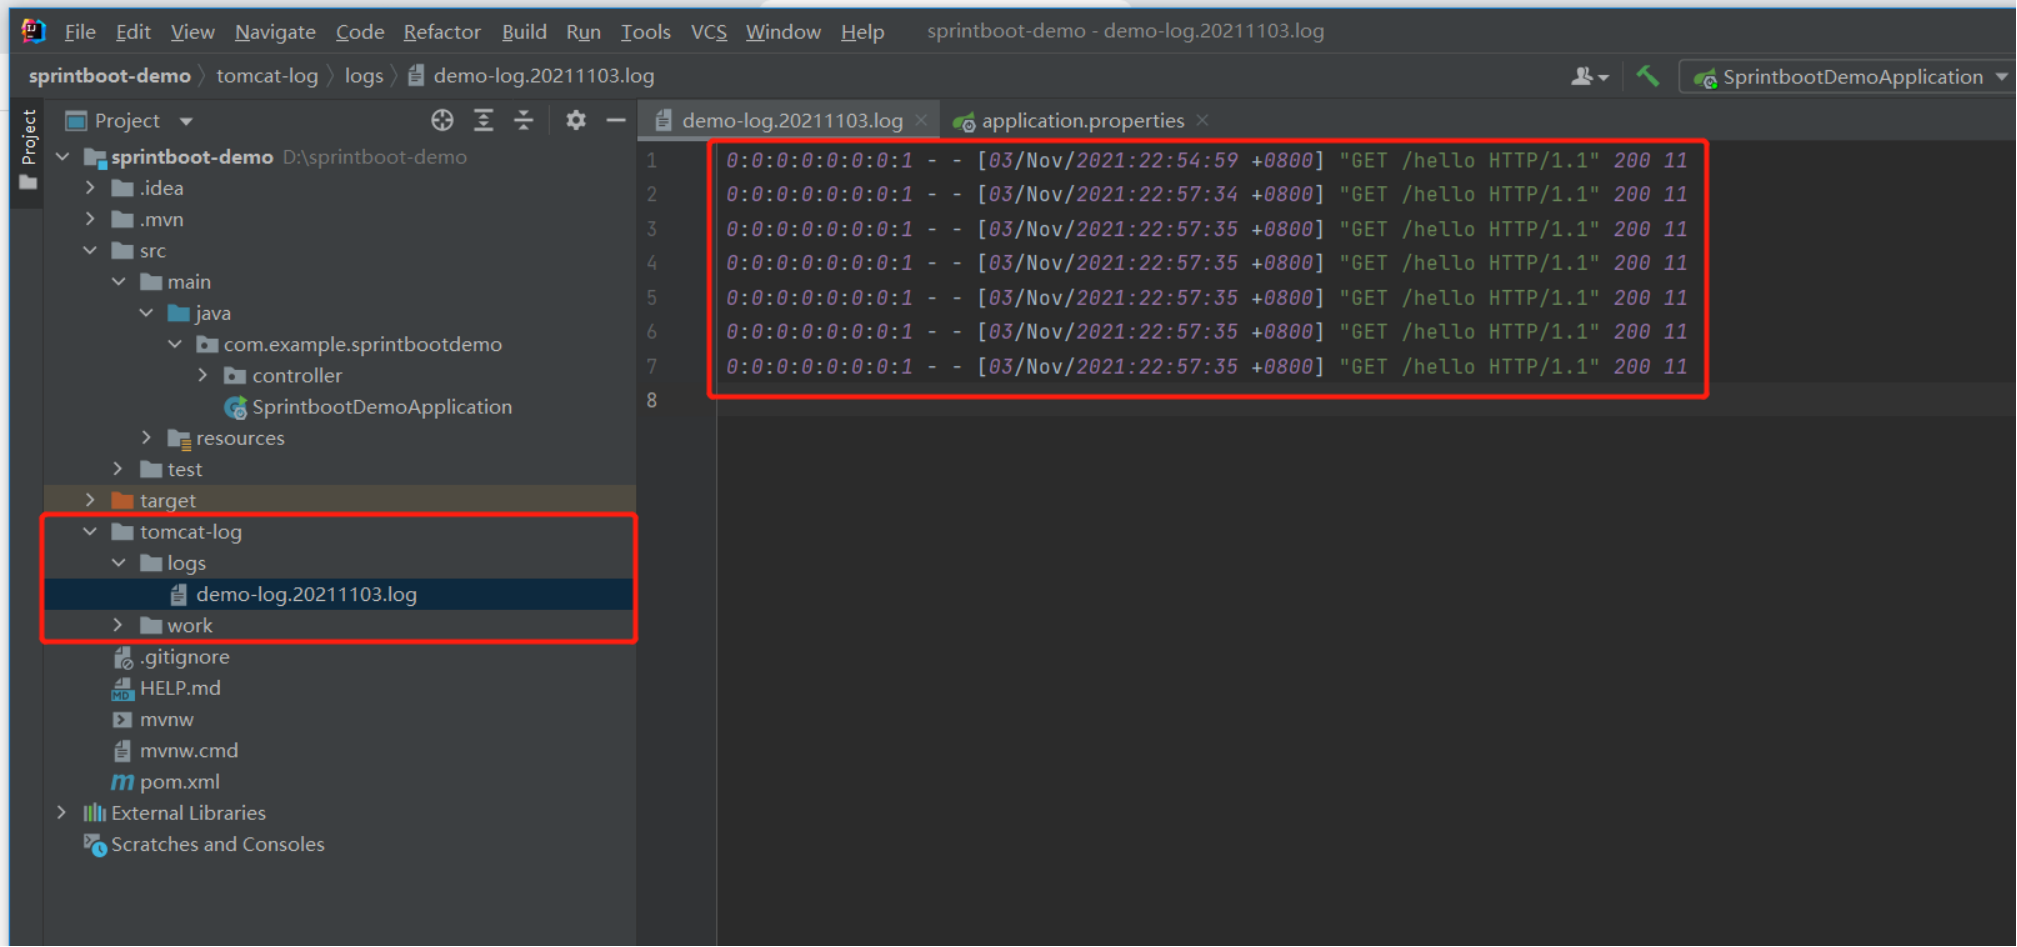
Task: Click the Collapse All icon
Action: coord(524,121)
